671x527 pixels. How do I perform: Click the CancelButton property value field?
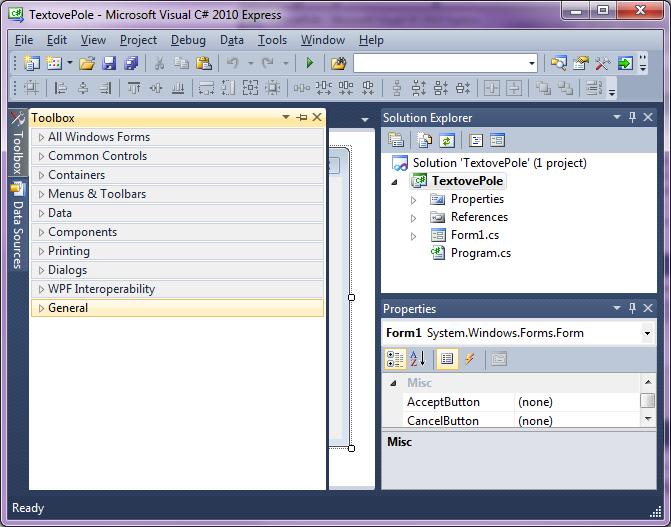pos(576,420)
